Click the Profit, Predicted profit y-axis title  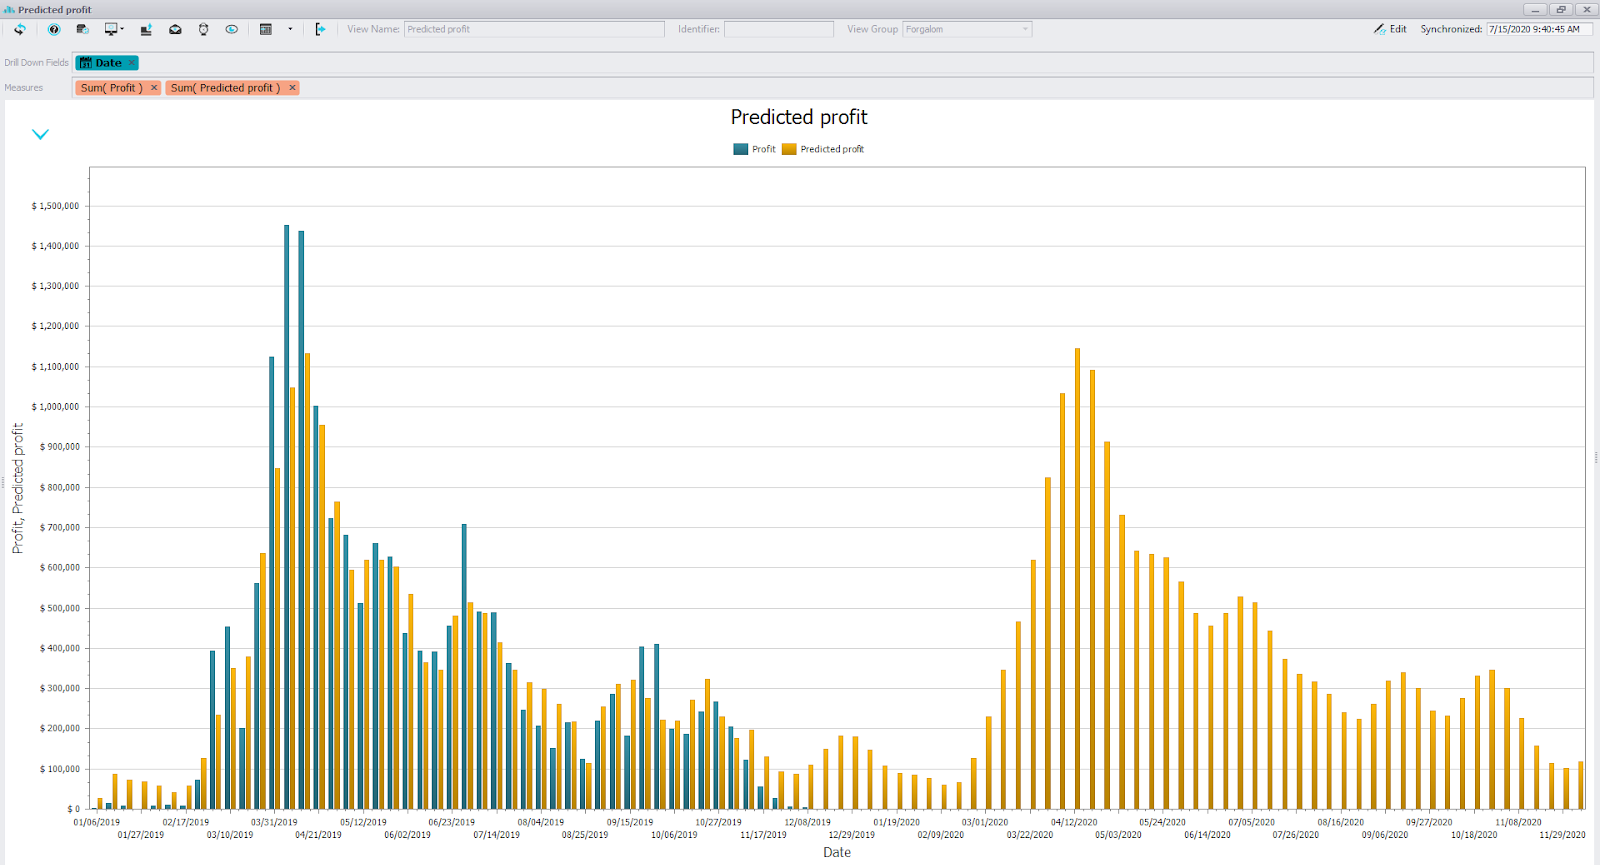pos(18,488)
